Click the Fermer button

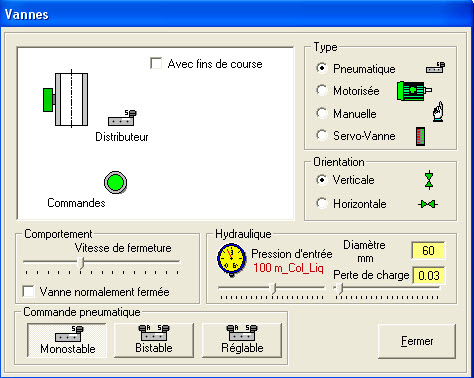coord(417,341)
